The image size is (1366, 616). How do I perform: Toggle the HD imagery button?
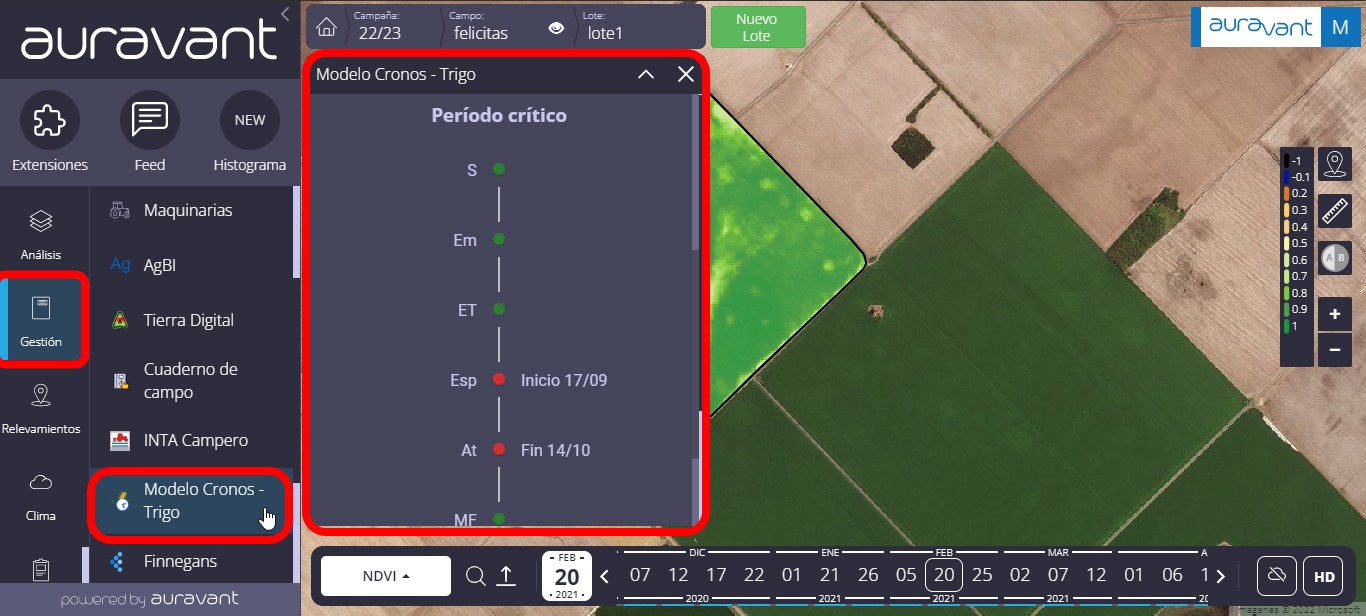click(x=1324, y=576)
